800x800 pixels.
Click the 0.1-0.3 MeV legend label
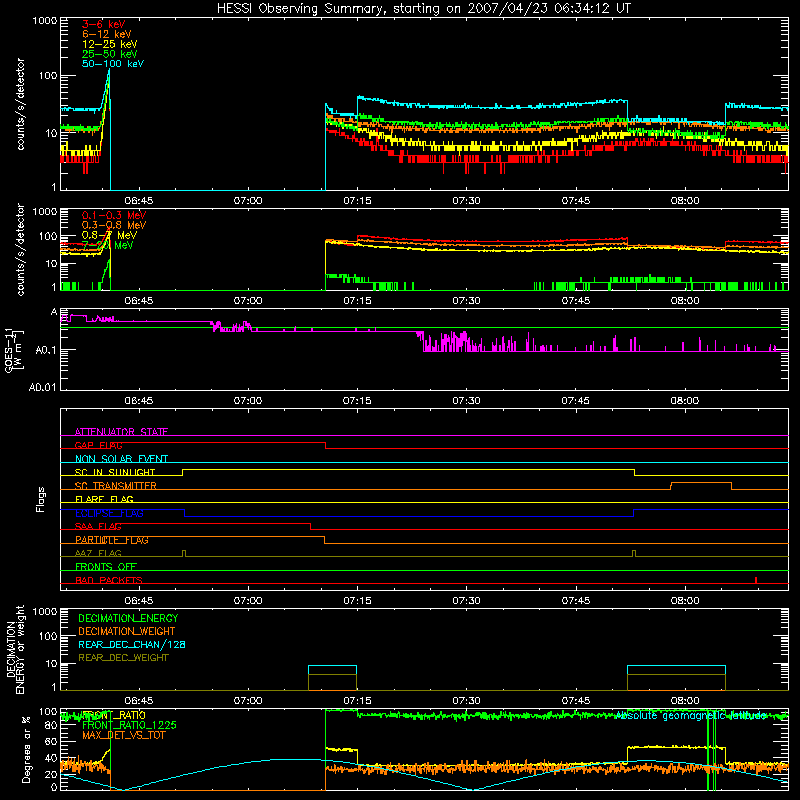tap(114, 215)
